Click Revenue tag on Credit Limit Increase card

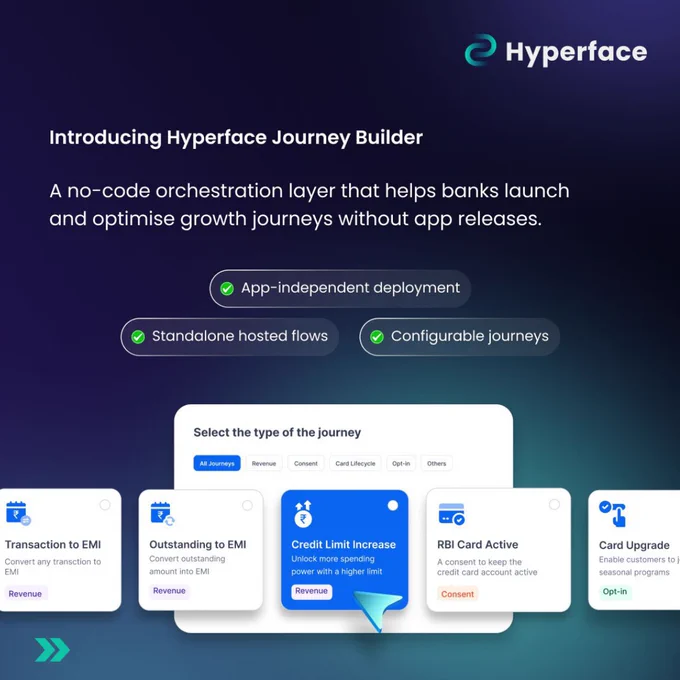pyautogui.click(x=311, y=591)
